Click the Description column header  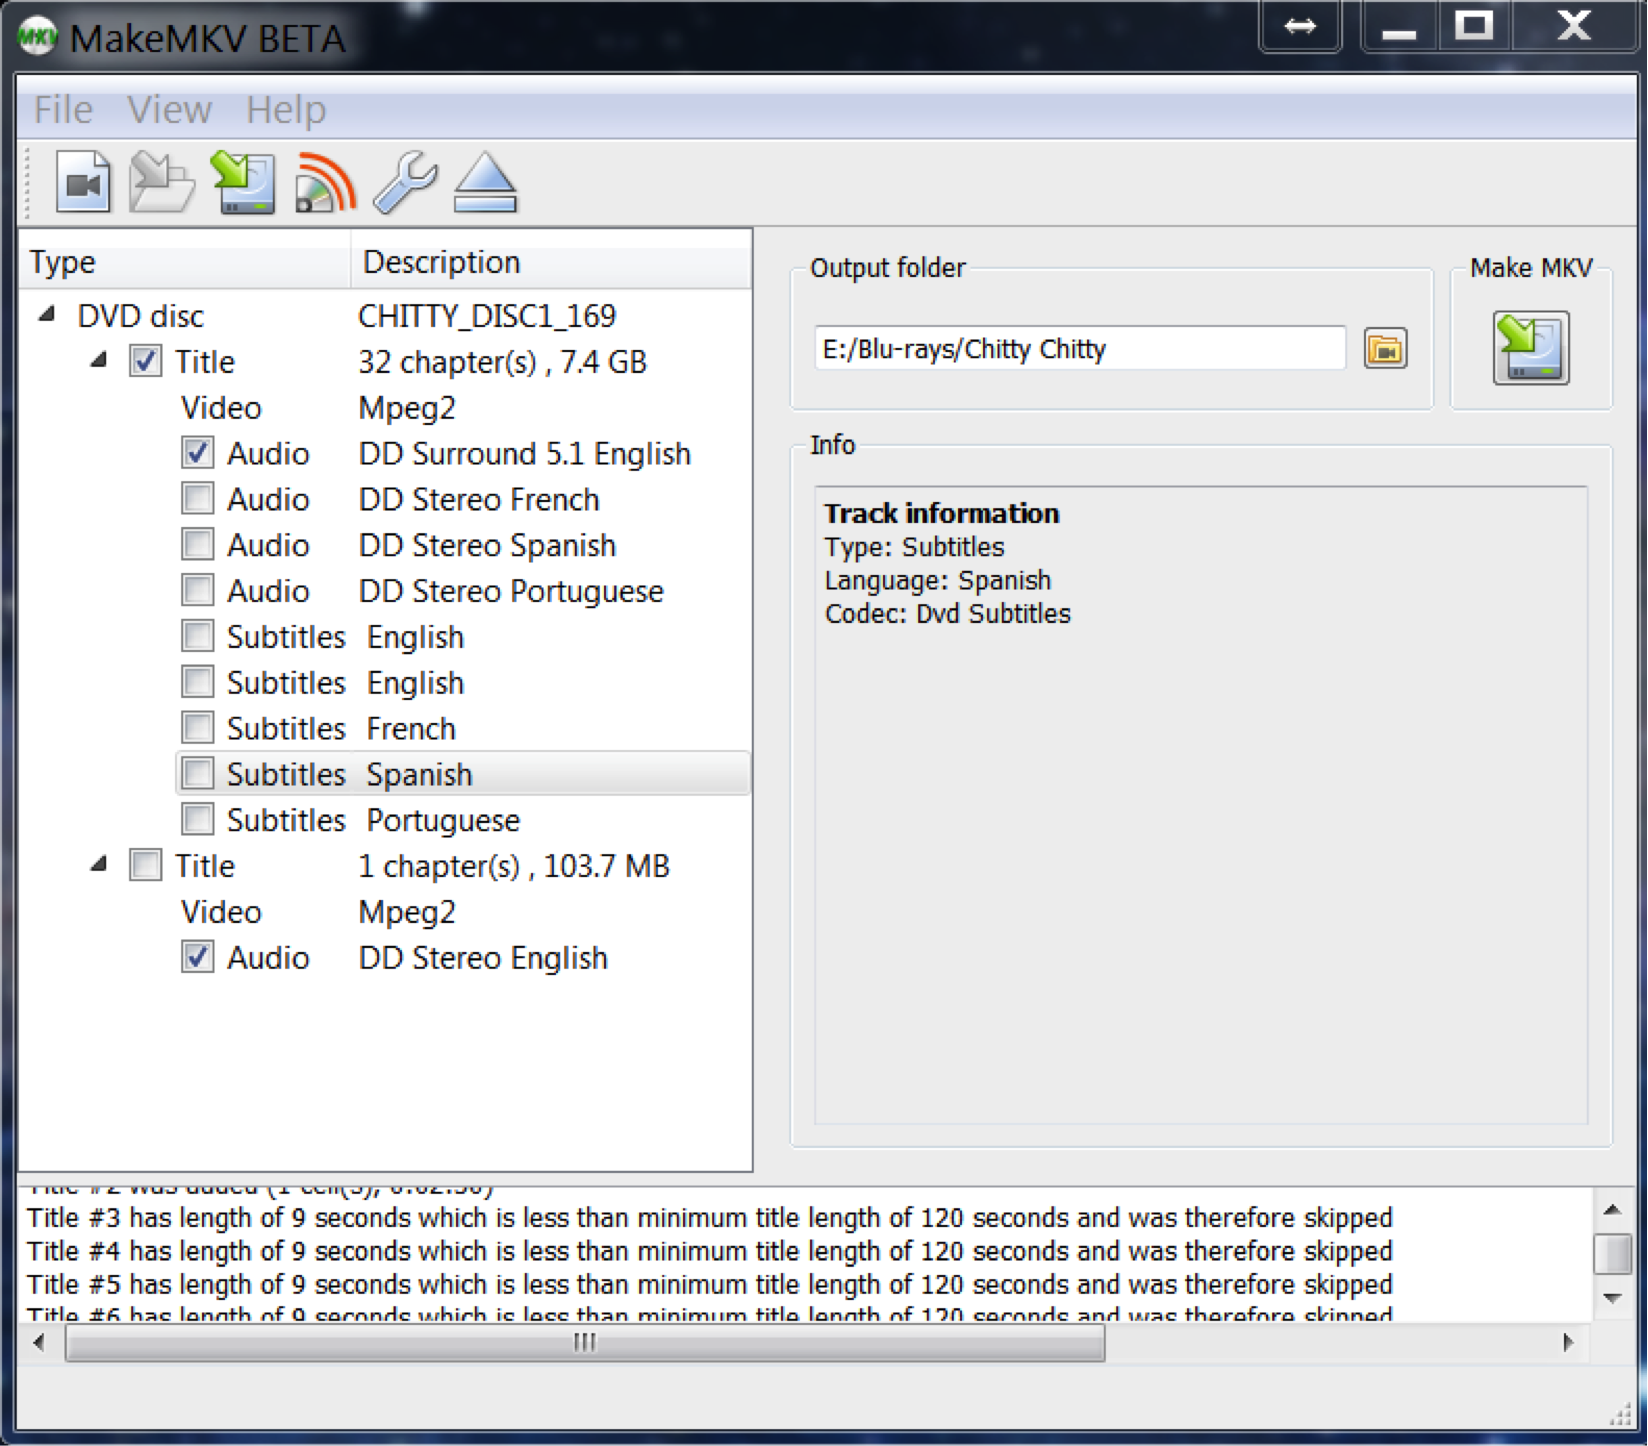click(551, 262)
